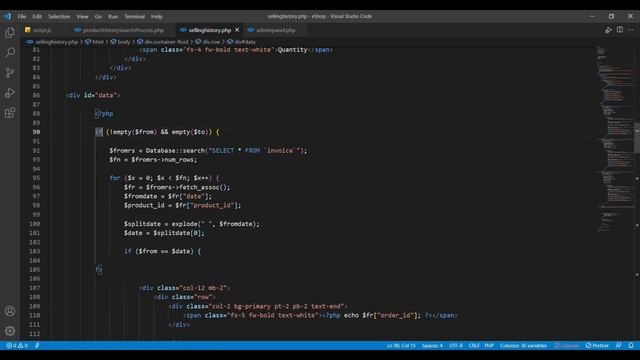Open the Source Control view
Image resolution: width=640 pixels, height=360 pixels.
(10, 73)
